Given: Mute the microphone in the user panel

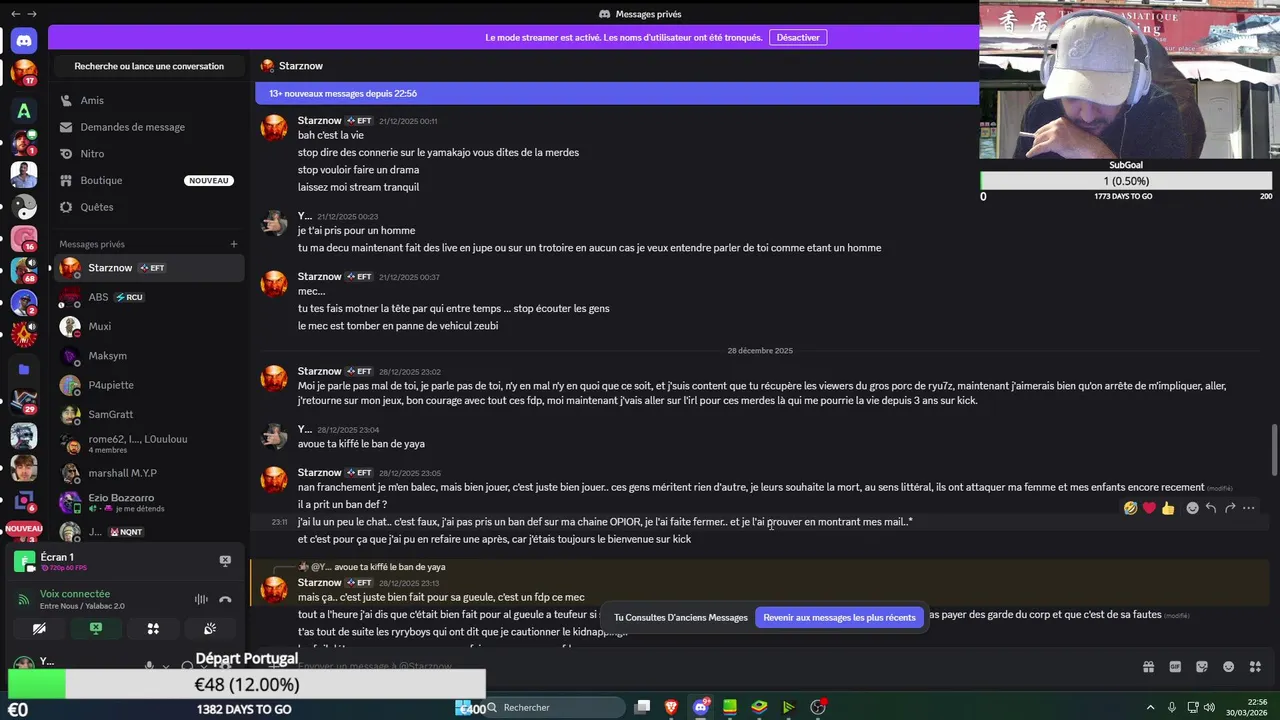Looking at the screenshot, I should pos(149,666).
